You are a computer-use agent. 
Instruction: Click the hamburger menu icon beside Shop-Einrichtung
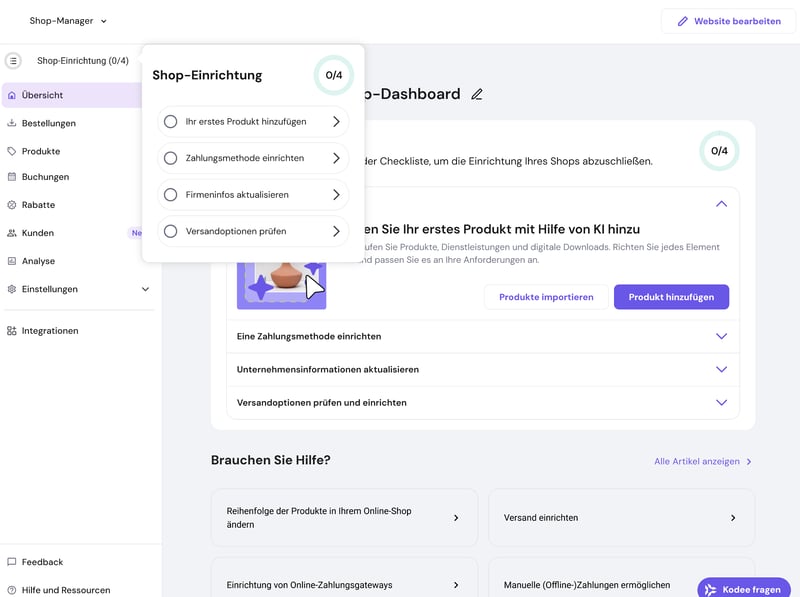point(13,61)
